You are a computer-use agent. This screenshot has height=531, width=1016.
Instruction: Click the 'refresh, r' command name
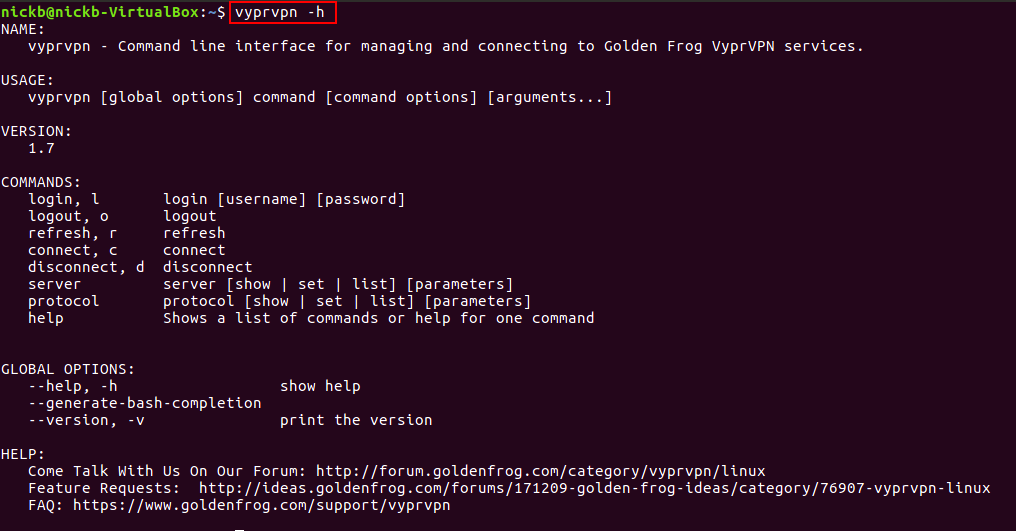[73, 233]
